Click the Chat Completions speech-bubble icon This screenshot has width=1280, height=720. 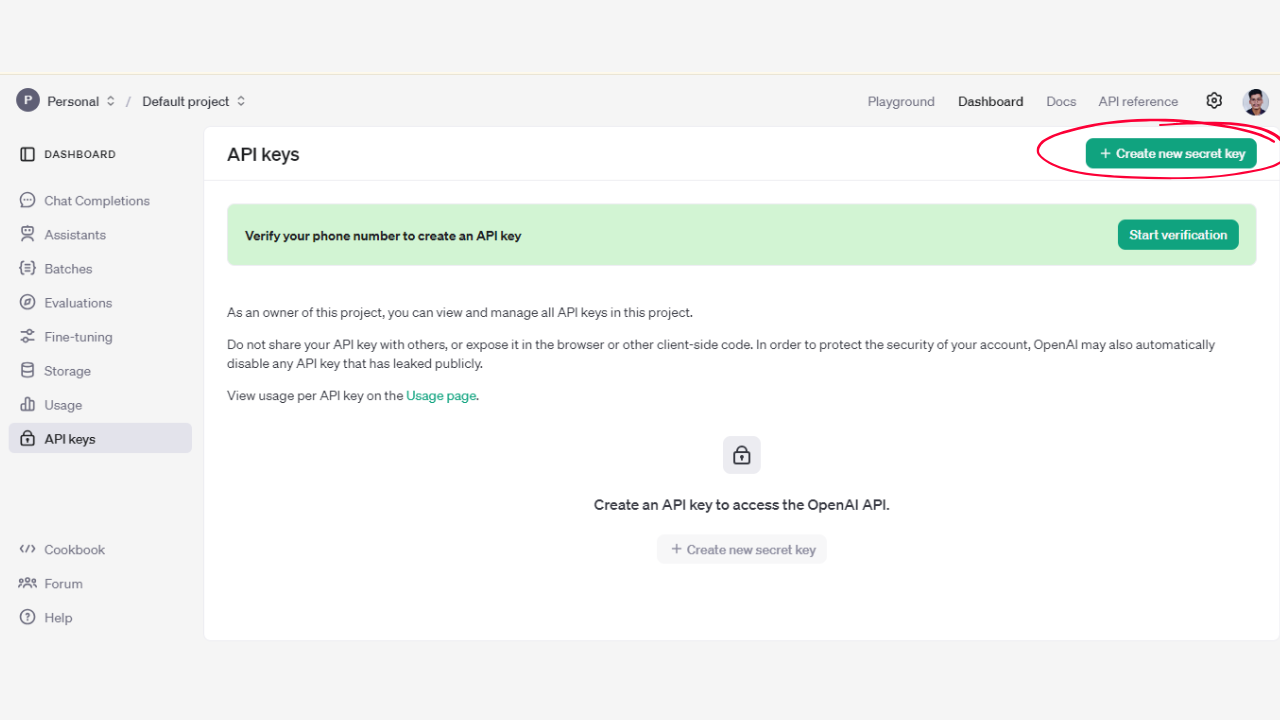coord(27,200)
